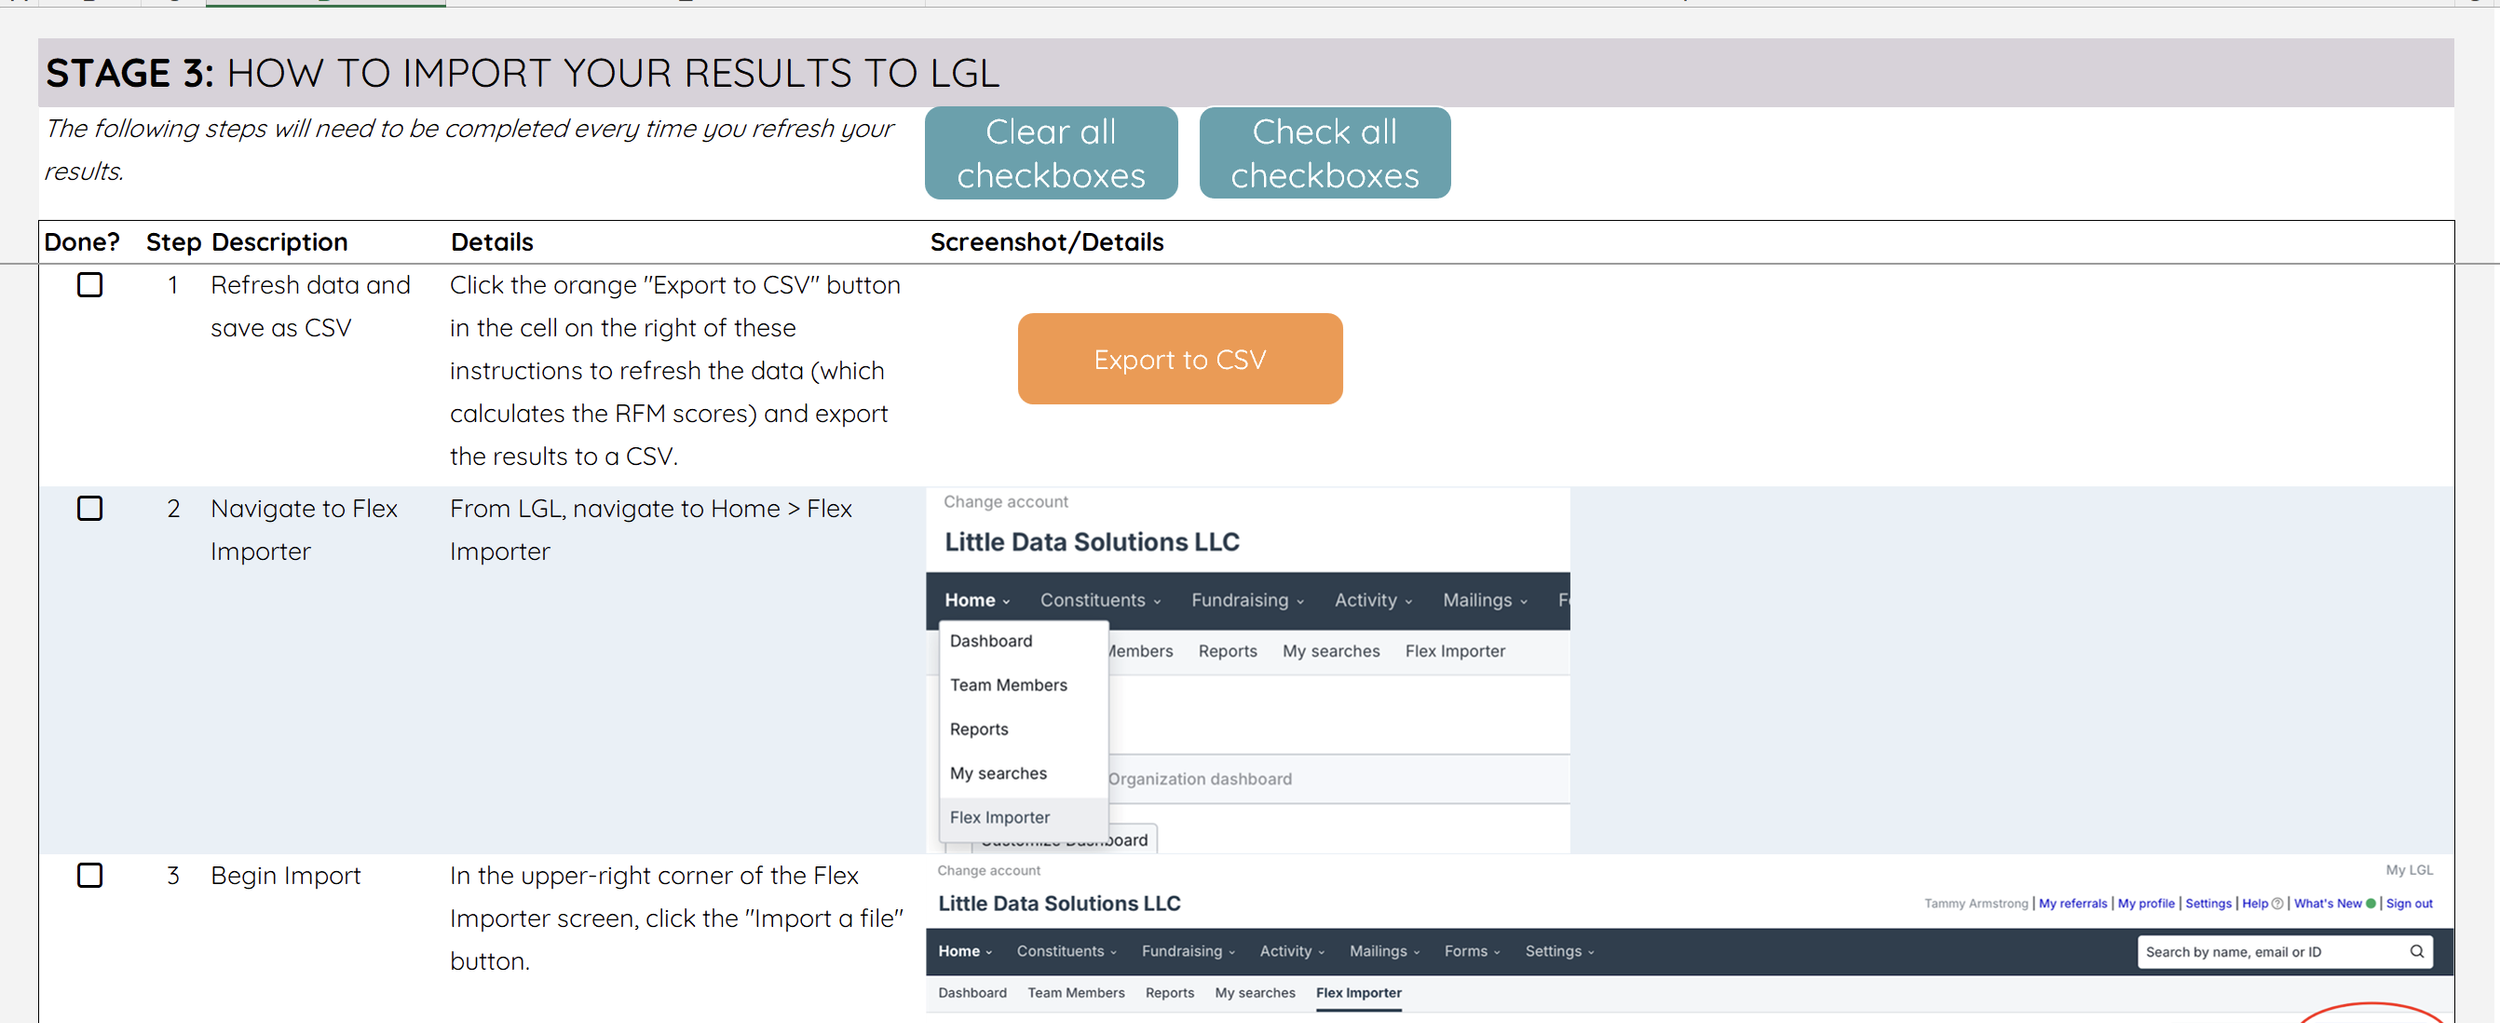The height and width of the screenshot is (1023, 2500).
Task: Select the "Begin Import" description cell
Action: pyautogui.click(x=325, y=938)
